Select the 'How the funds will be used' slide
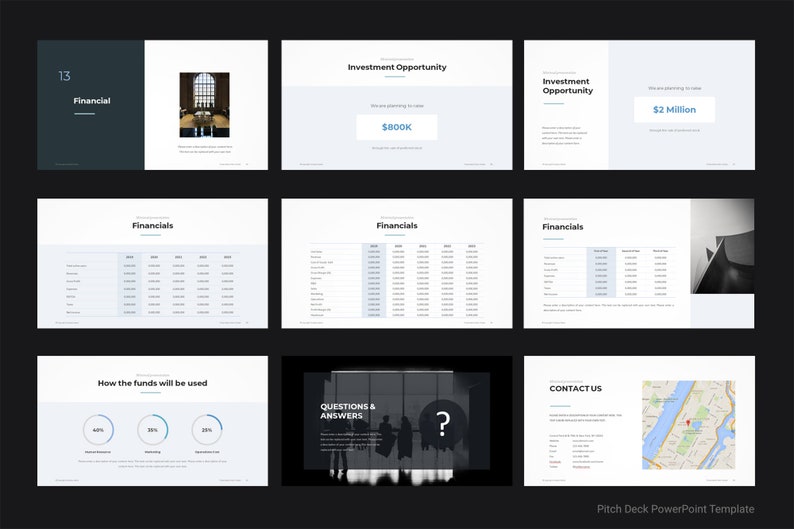794x529 pixels. pos(152,421)
